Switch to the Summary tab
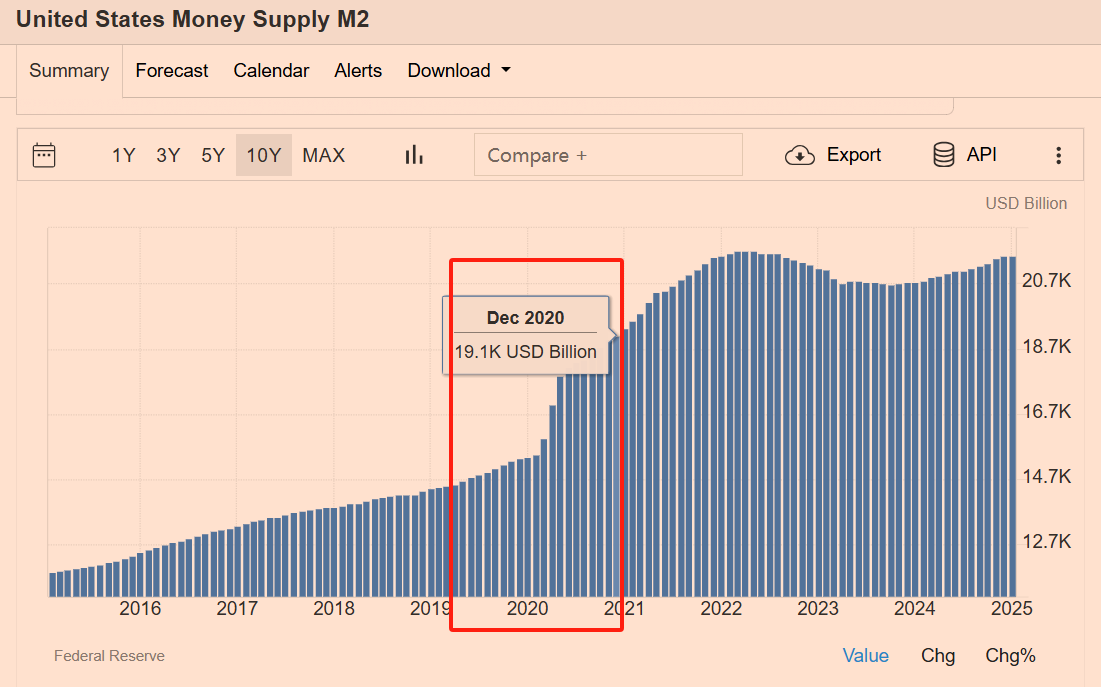 tap(69, 71)
